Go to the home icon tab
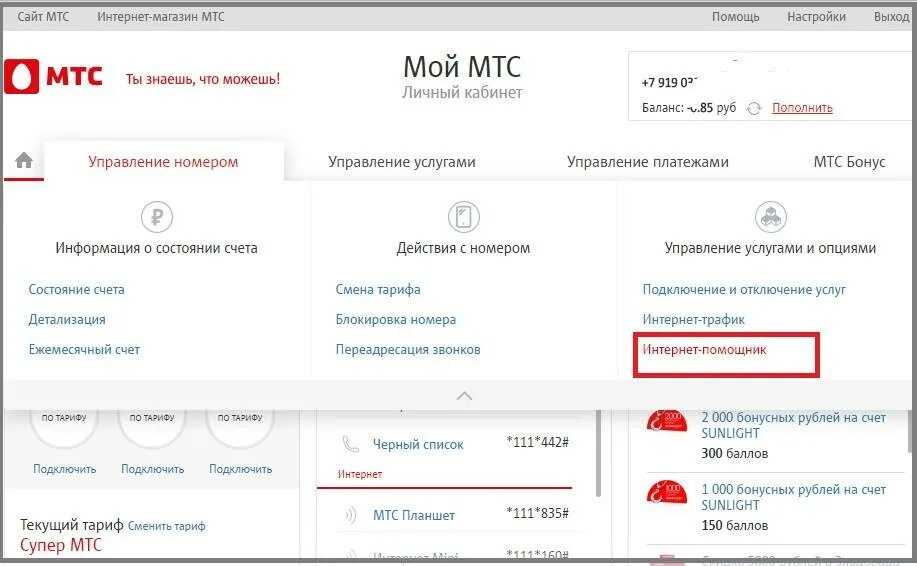Viewport: 917px width, 566px height. coord(24,160)
